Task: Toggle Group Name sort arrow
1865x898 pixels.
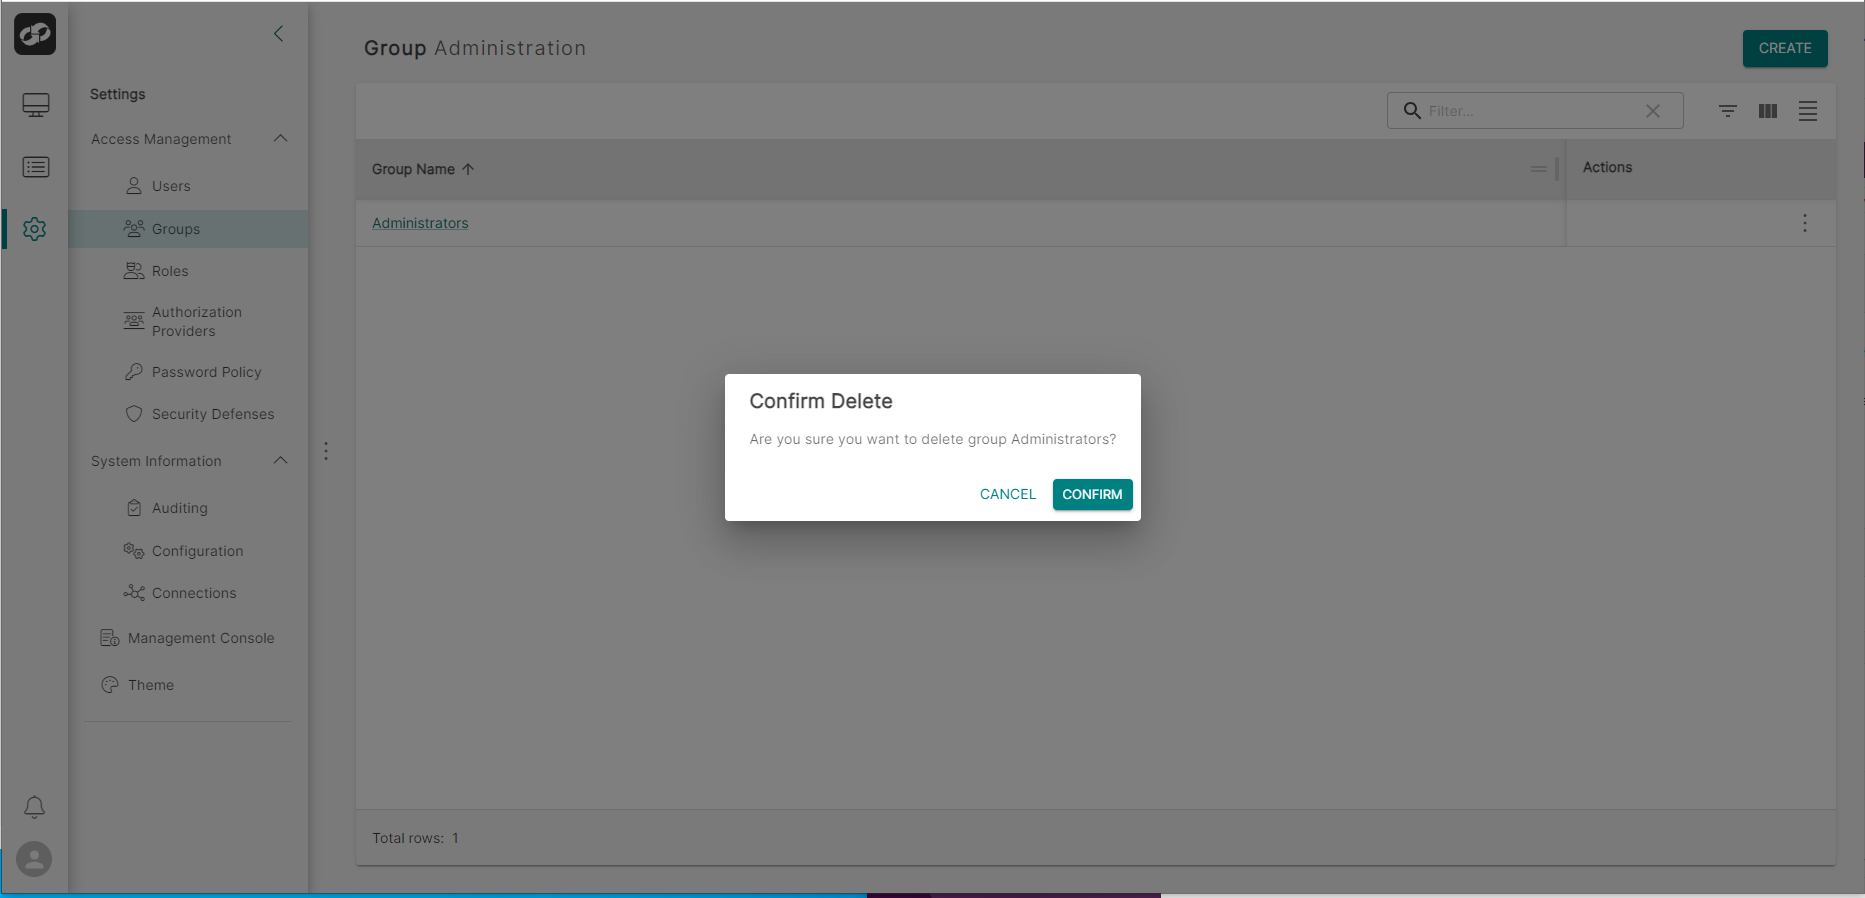Action: [468, 169]
